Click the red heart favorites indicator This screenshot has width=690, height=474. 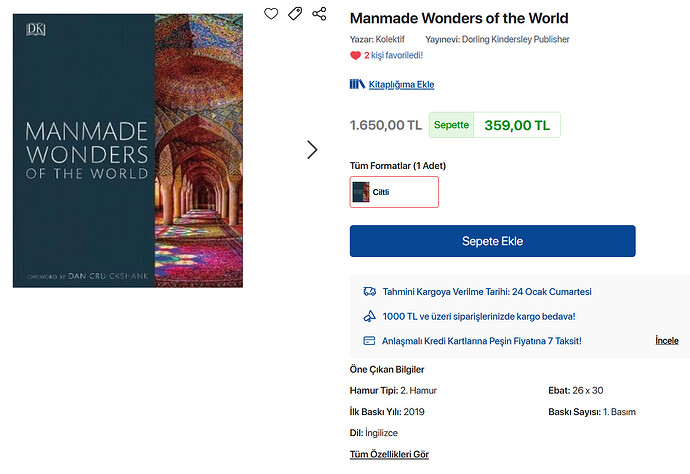[355, 56]
